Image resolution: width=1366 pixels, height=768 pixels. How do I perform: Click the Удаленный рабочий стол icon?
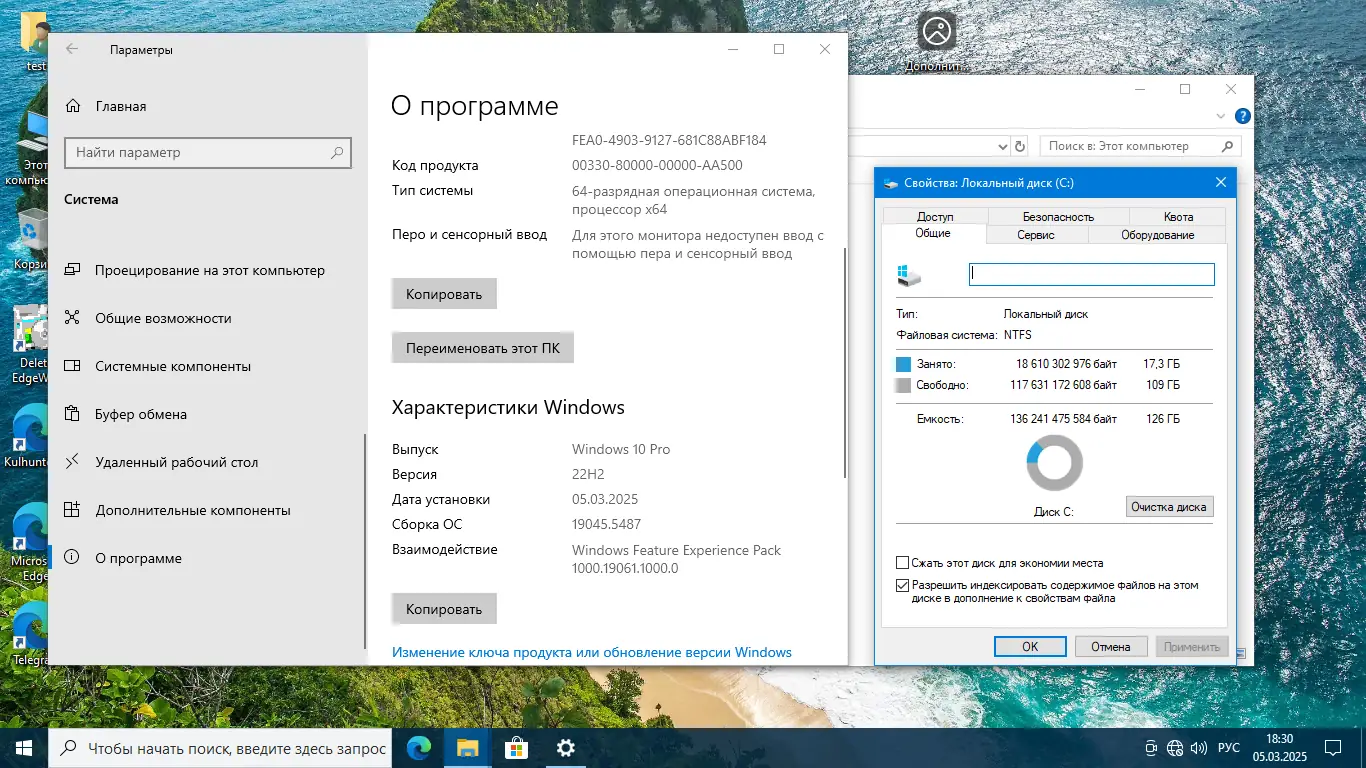point(72,462)
